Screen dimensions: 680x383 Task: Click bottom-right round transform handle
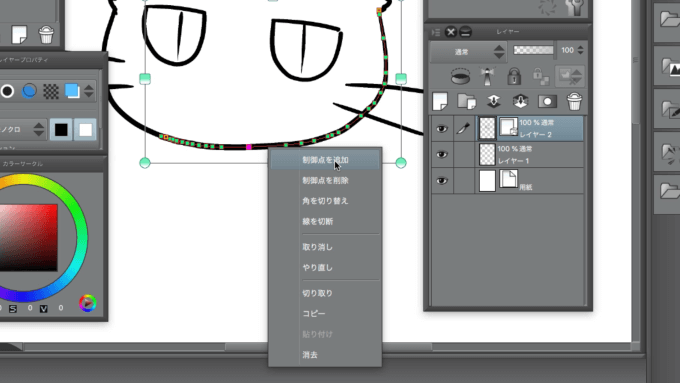pos(401,163)
